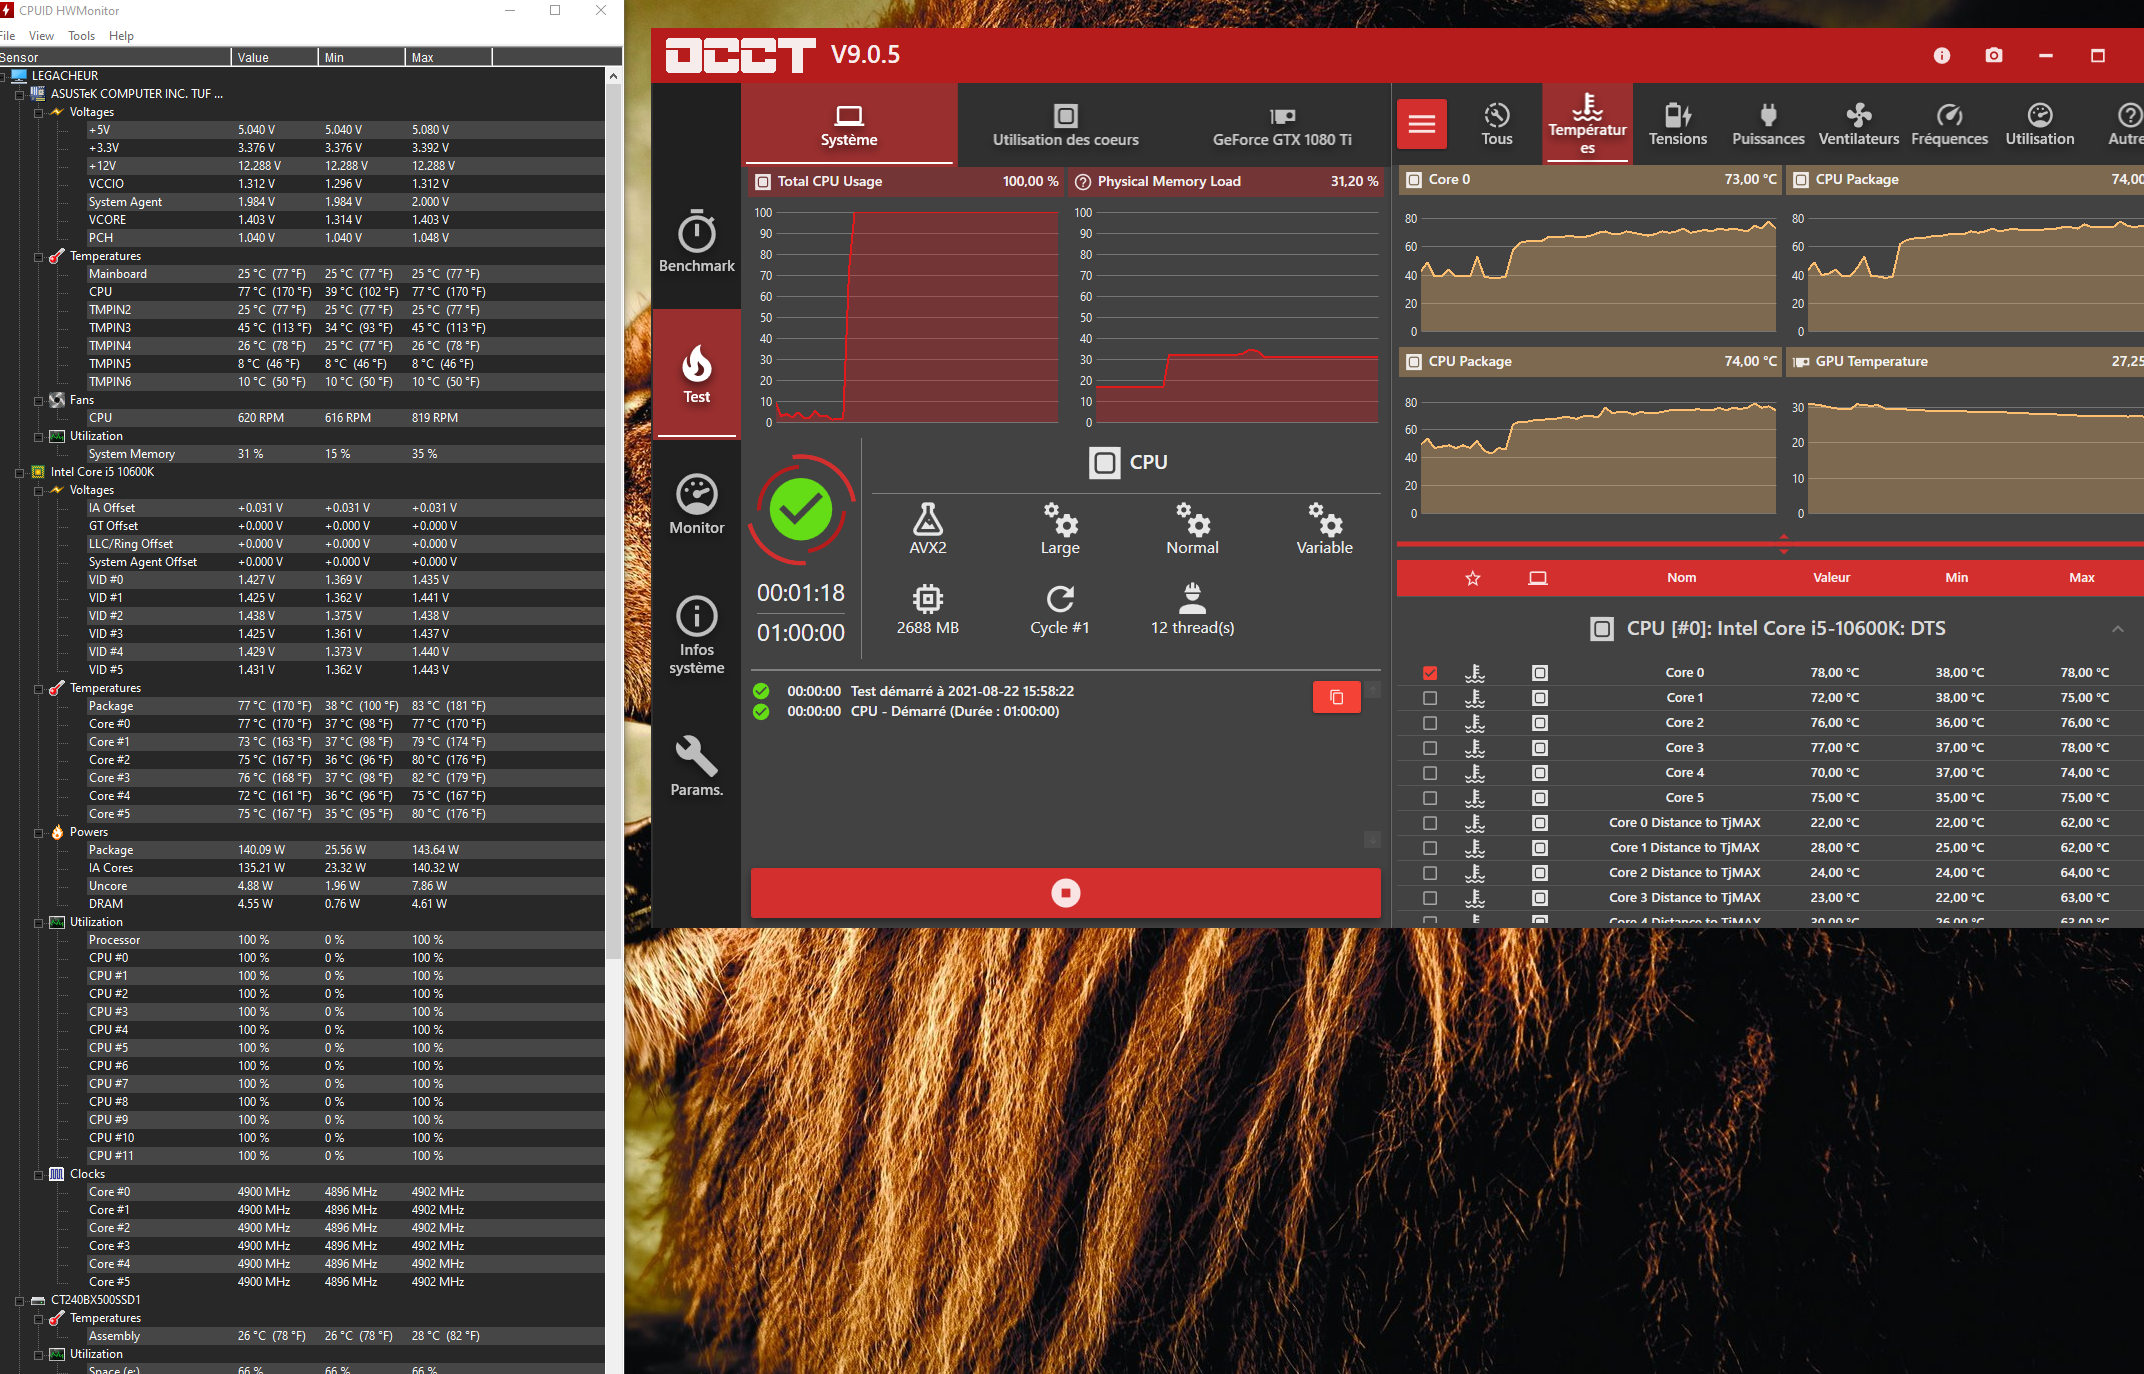Click the favorites star column header
This screenshot has width=2144, height=1374.
click(1472, 578)
